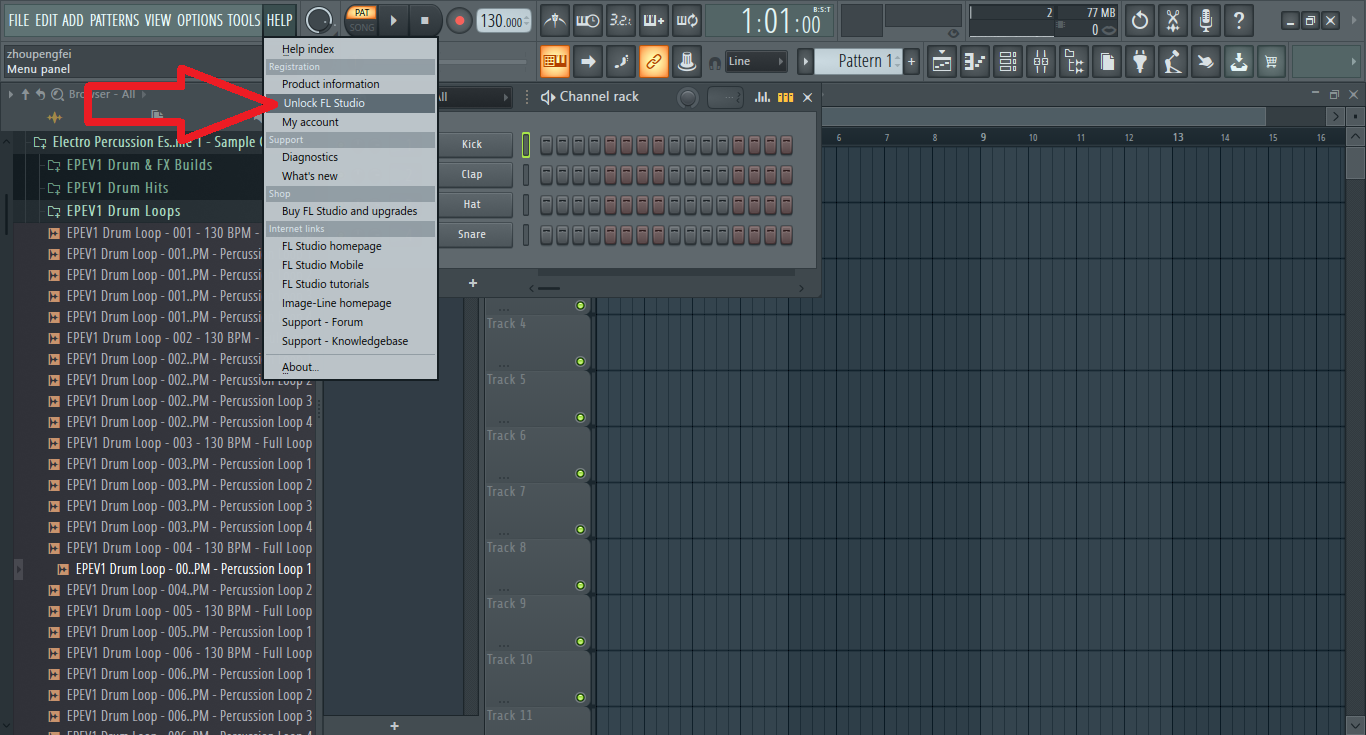Collapse the EPEV1 Drum Loops folder

click(x=123, y=211)
